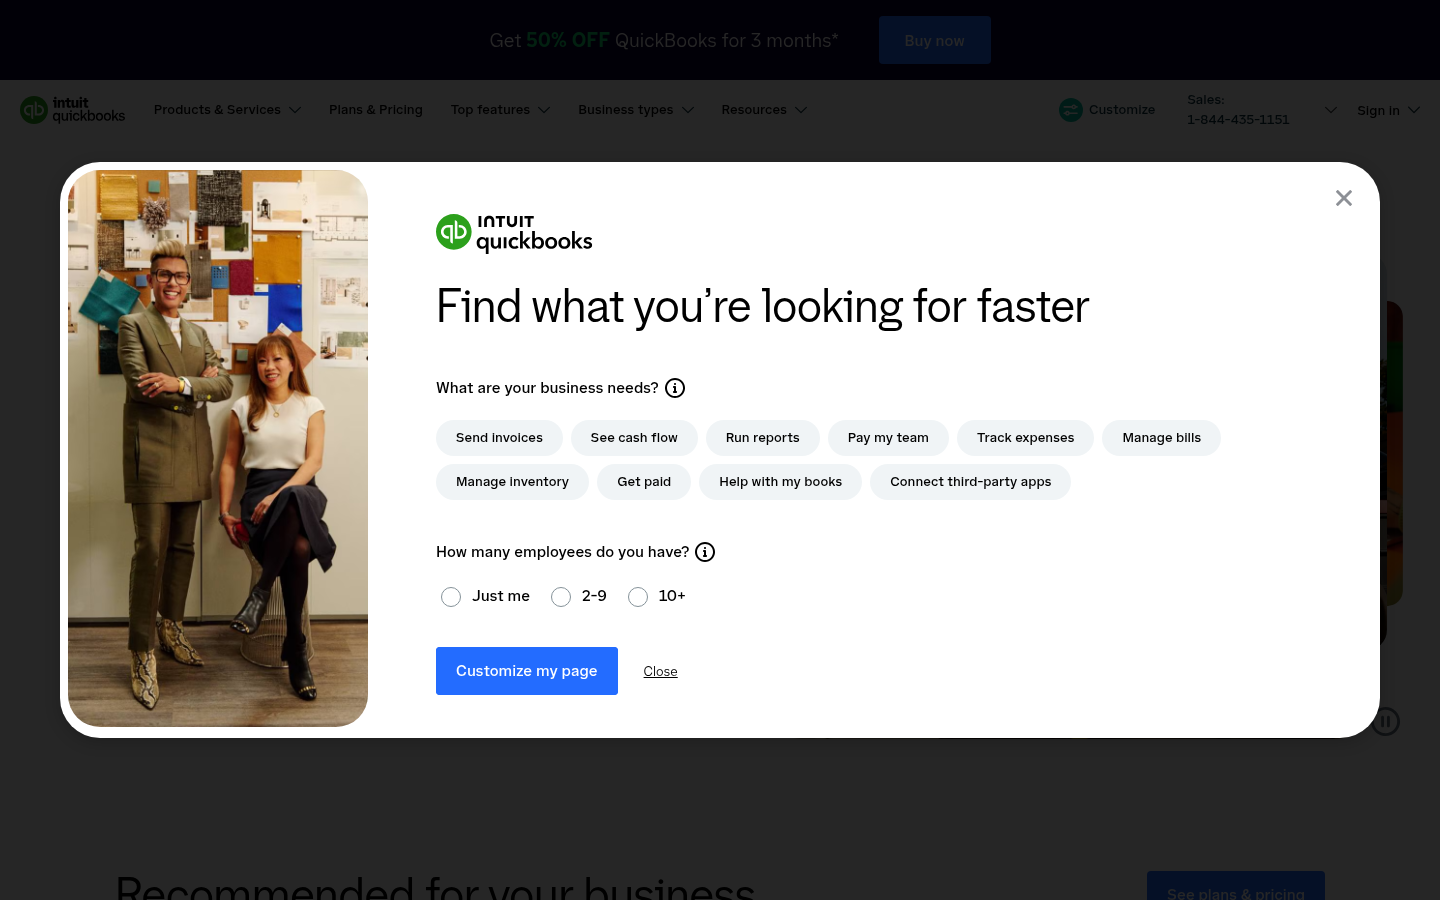Screen dimensions: 1440x900
Task: Open the QuickBooks home logo in navbar
Action: [73, 110]
